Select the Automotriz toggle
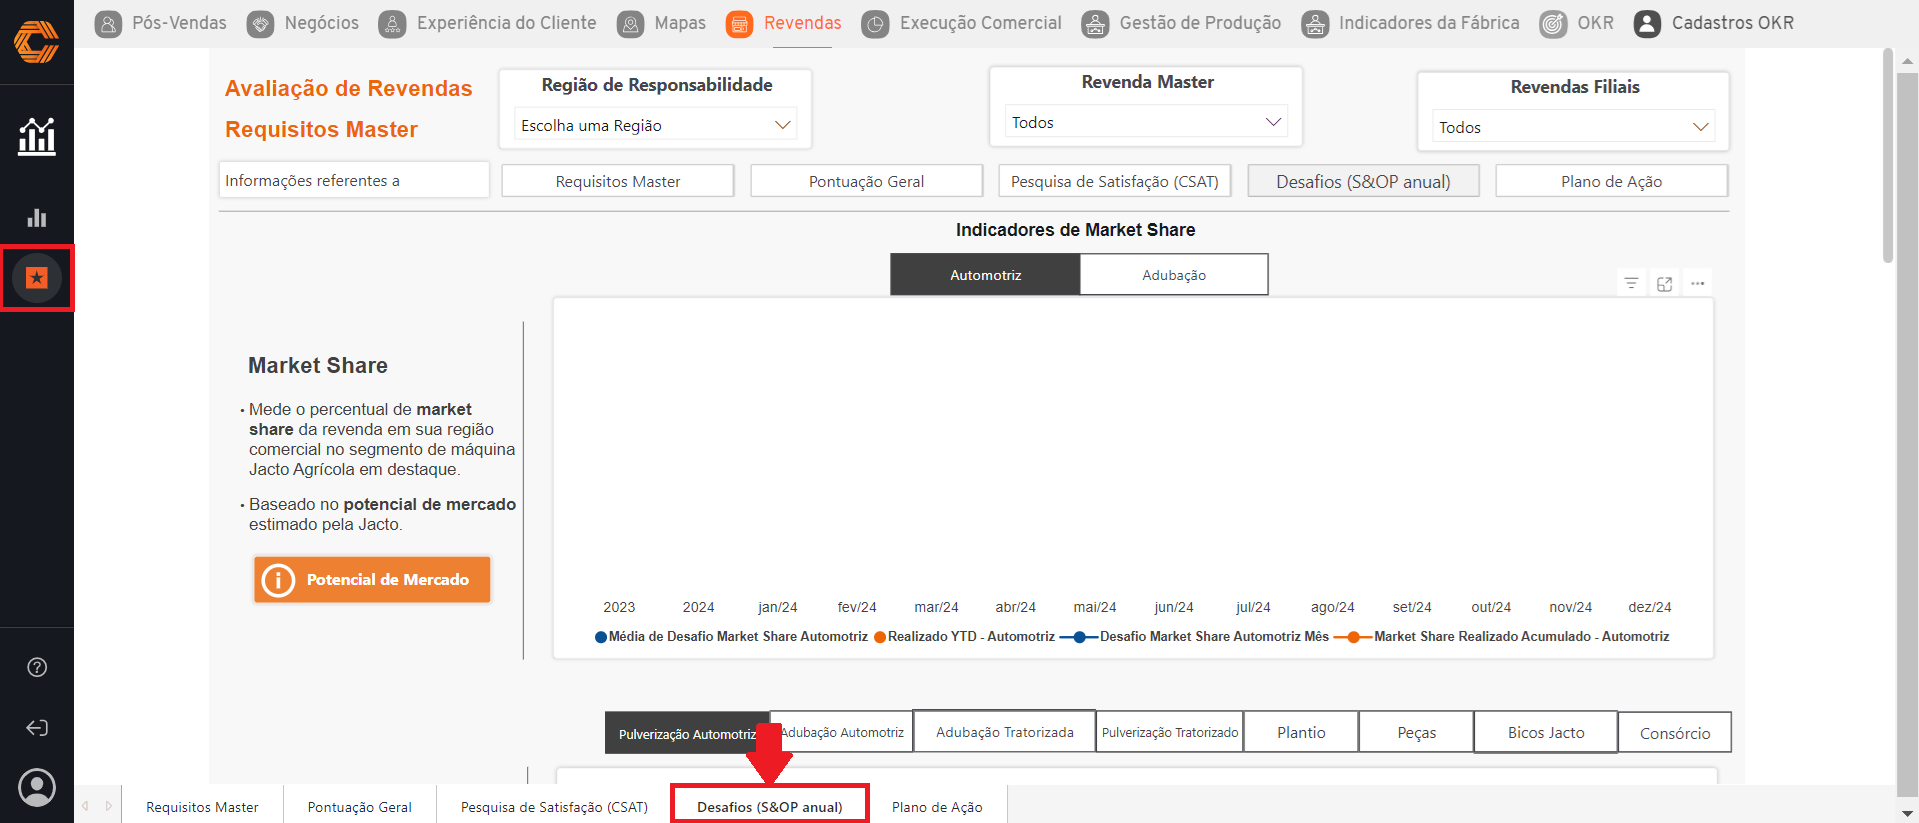The width and height of the screenshot is (1919, 823). [985, 275]
